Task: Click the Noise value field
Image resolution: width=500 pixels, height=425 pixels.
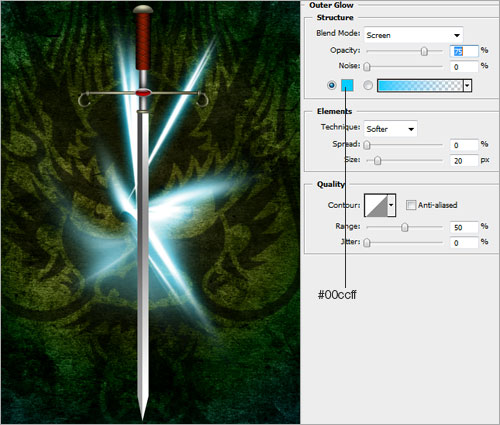Action: 464,67
